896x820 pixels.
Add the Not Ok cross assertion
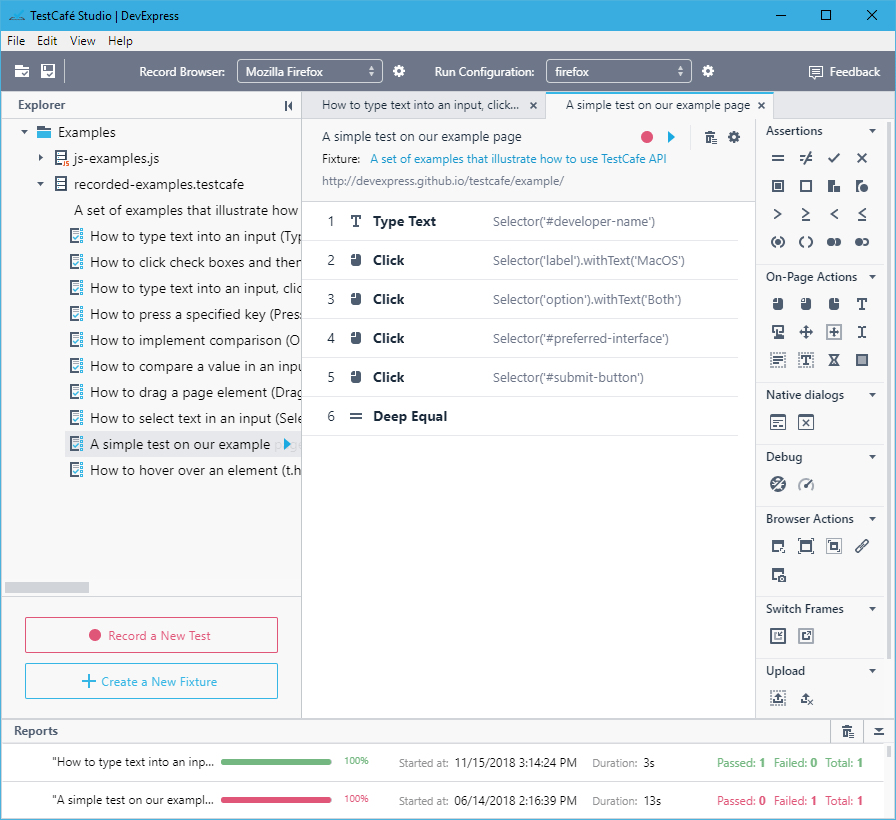pos(862,158)
